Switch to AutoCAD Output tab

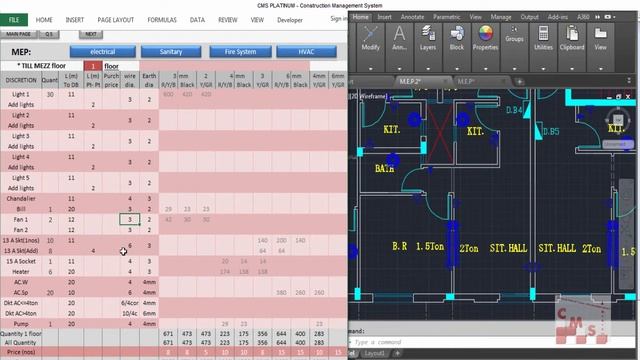[x=529, y=17]
